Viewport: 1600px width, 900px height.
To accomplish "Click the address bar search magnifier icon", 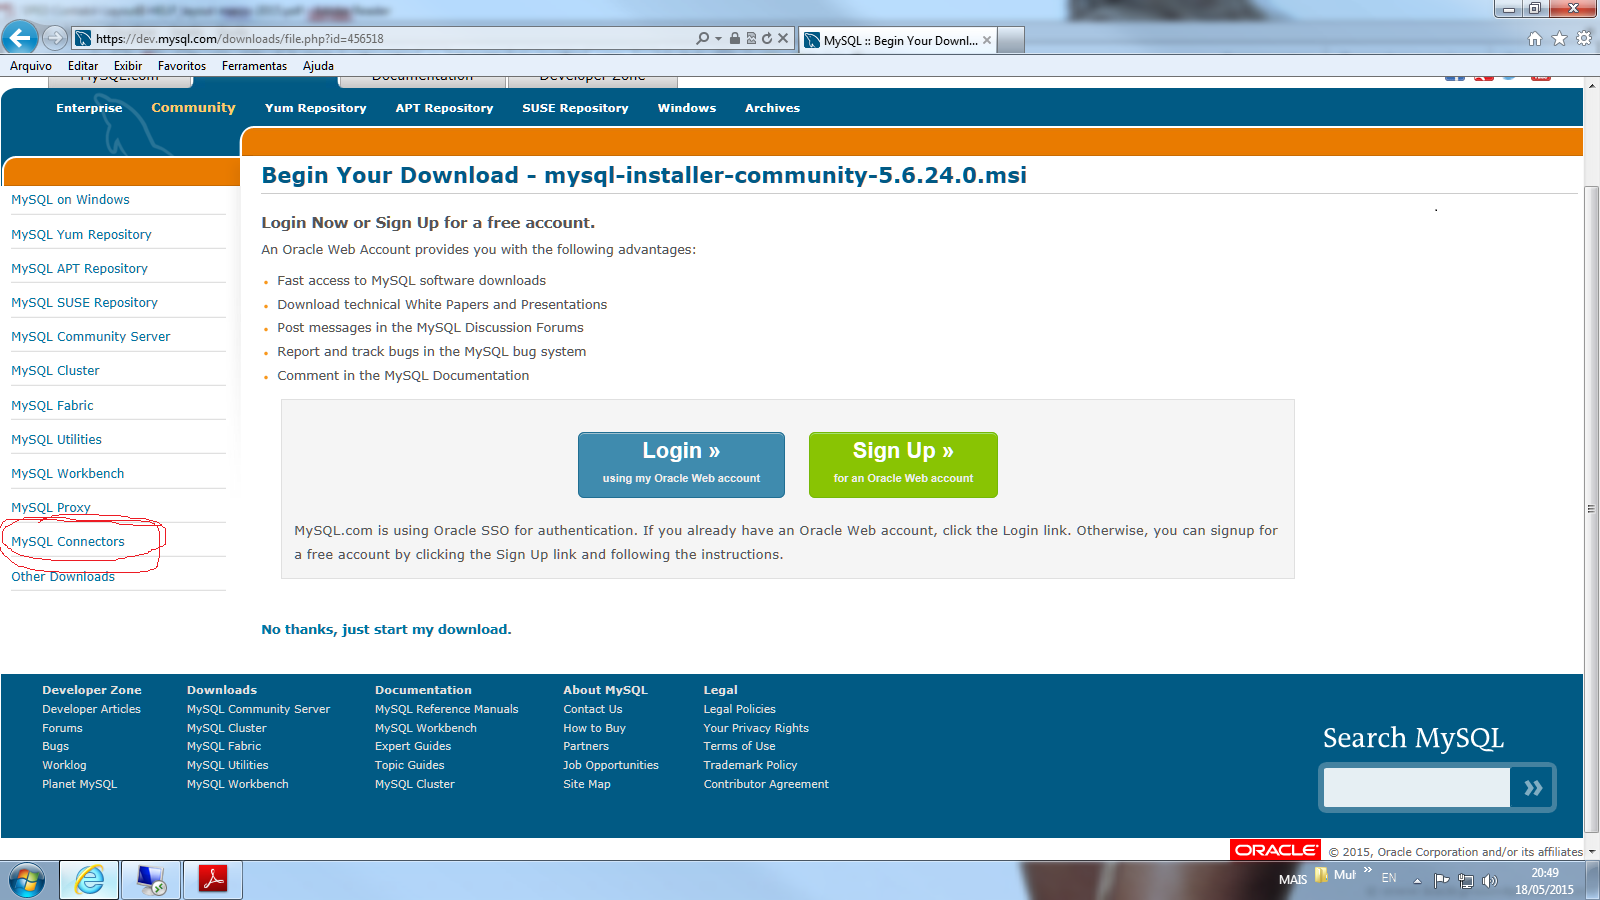I will pyautogui.click(x=703, y=38).
